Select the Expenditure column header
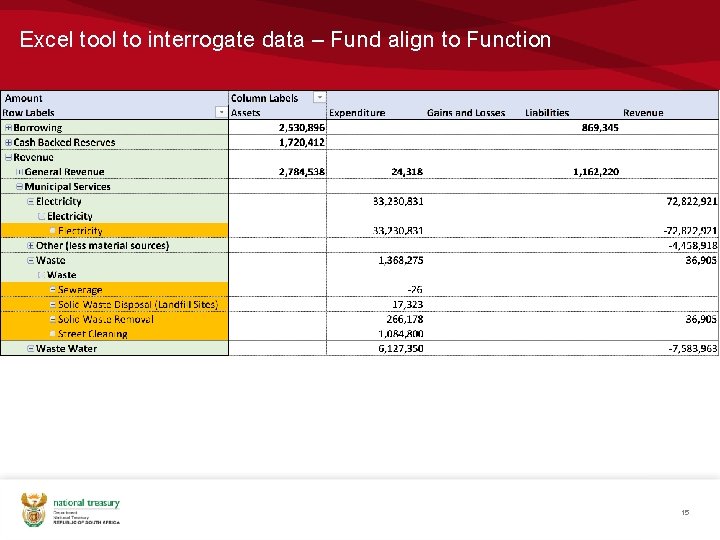Screen dimensions: 720x540 [357, 113]
